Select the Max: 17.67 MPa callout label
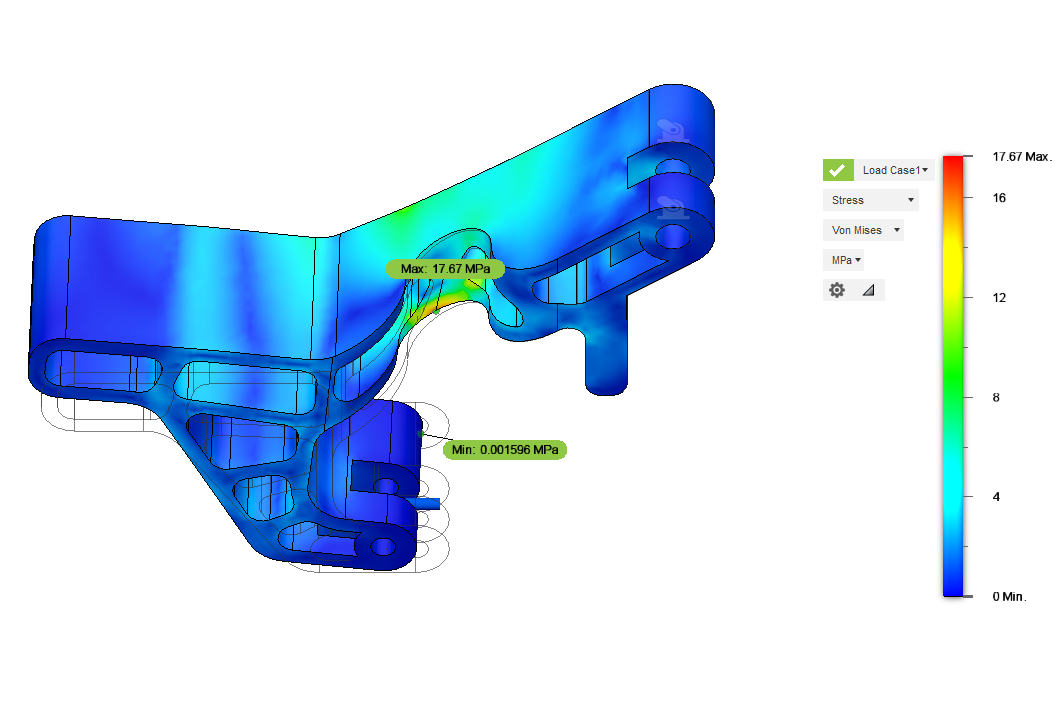1057x705 pixels. (x=445, y=269)
